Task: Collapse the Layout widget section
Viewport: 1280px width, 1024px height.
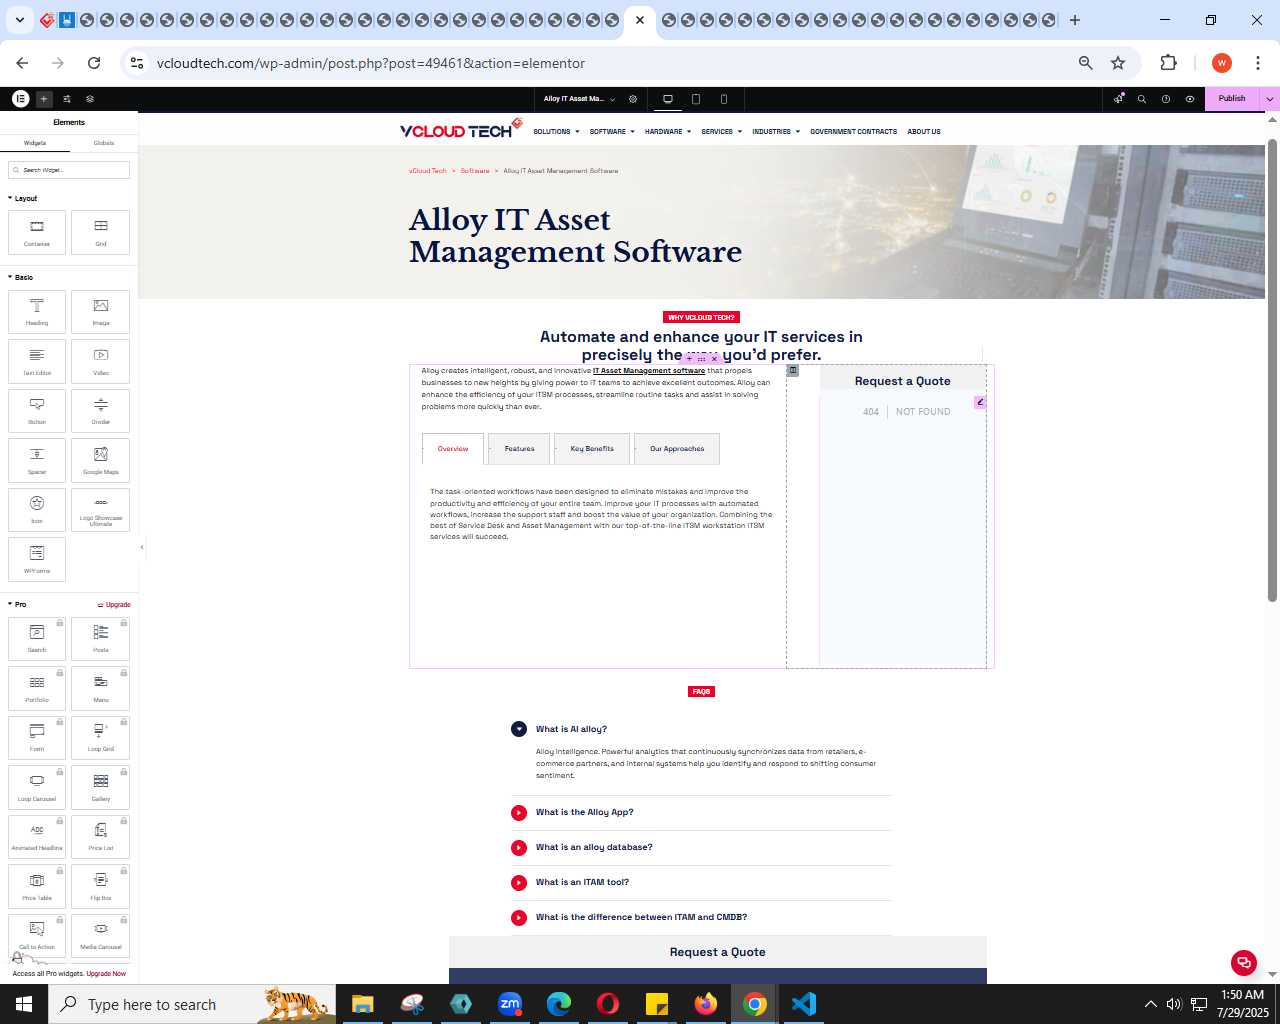Action: (23, 198)
